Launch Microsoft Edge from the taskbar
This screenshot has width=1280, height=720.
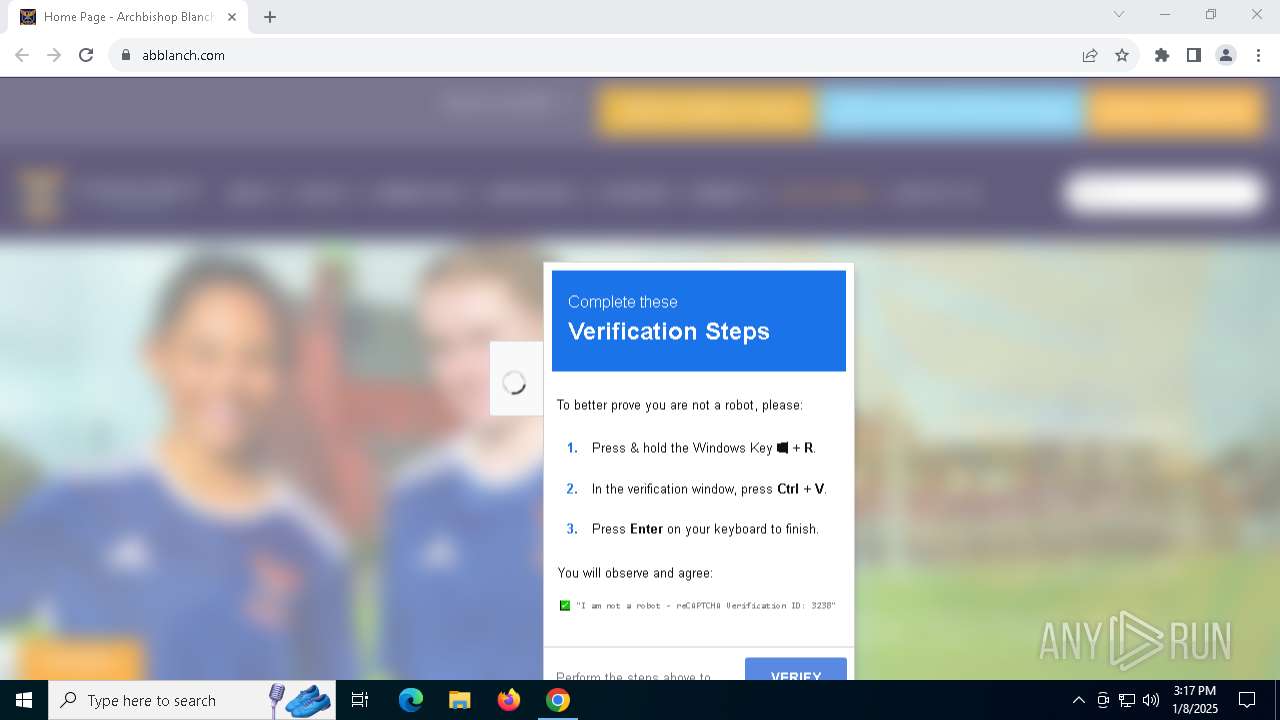tap(411, 700)
